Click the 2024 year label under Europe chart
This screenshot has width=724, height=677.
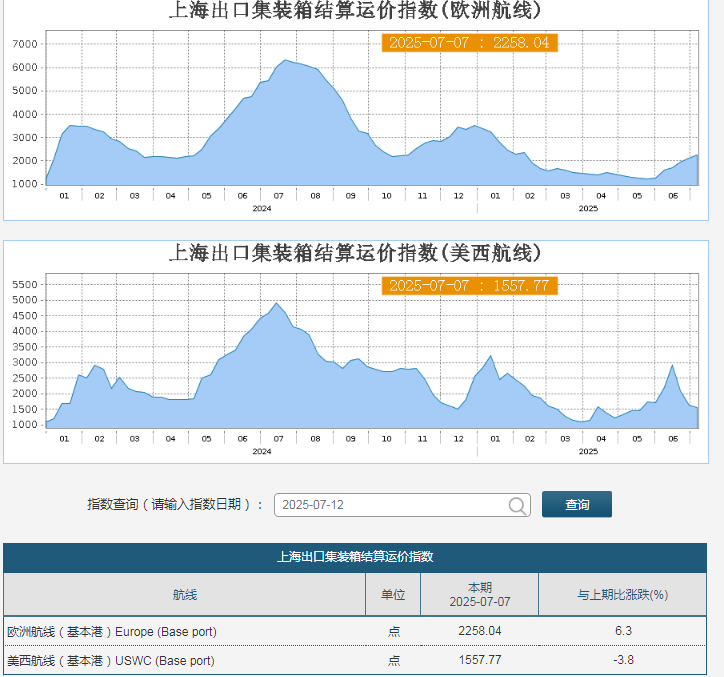[262, 208]
